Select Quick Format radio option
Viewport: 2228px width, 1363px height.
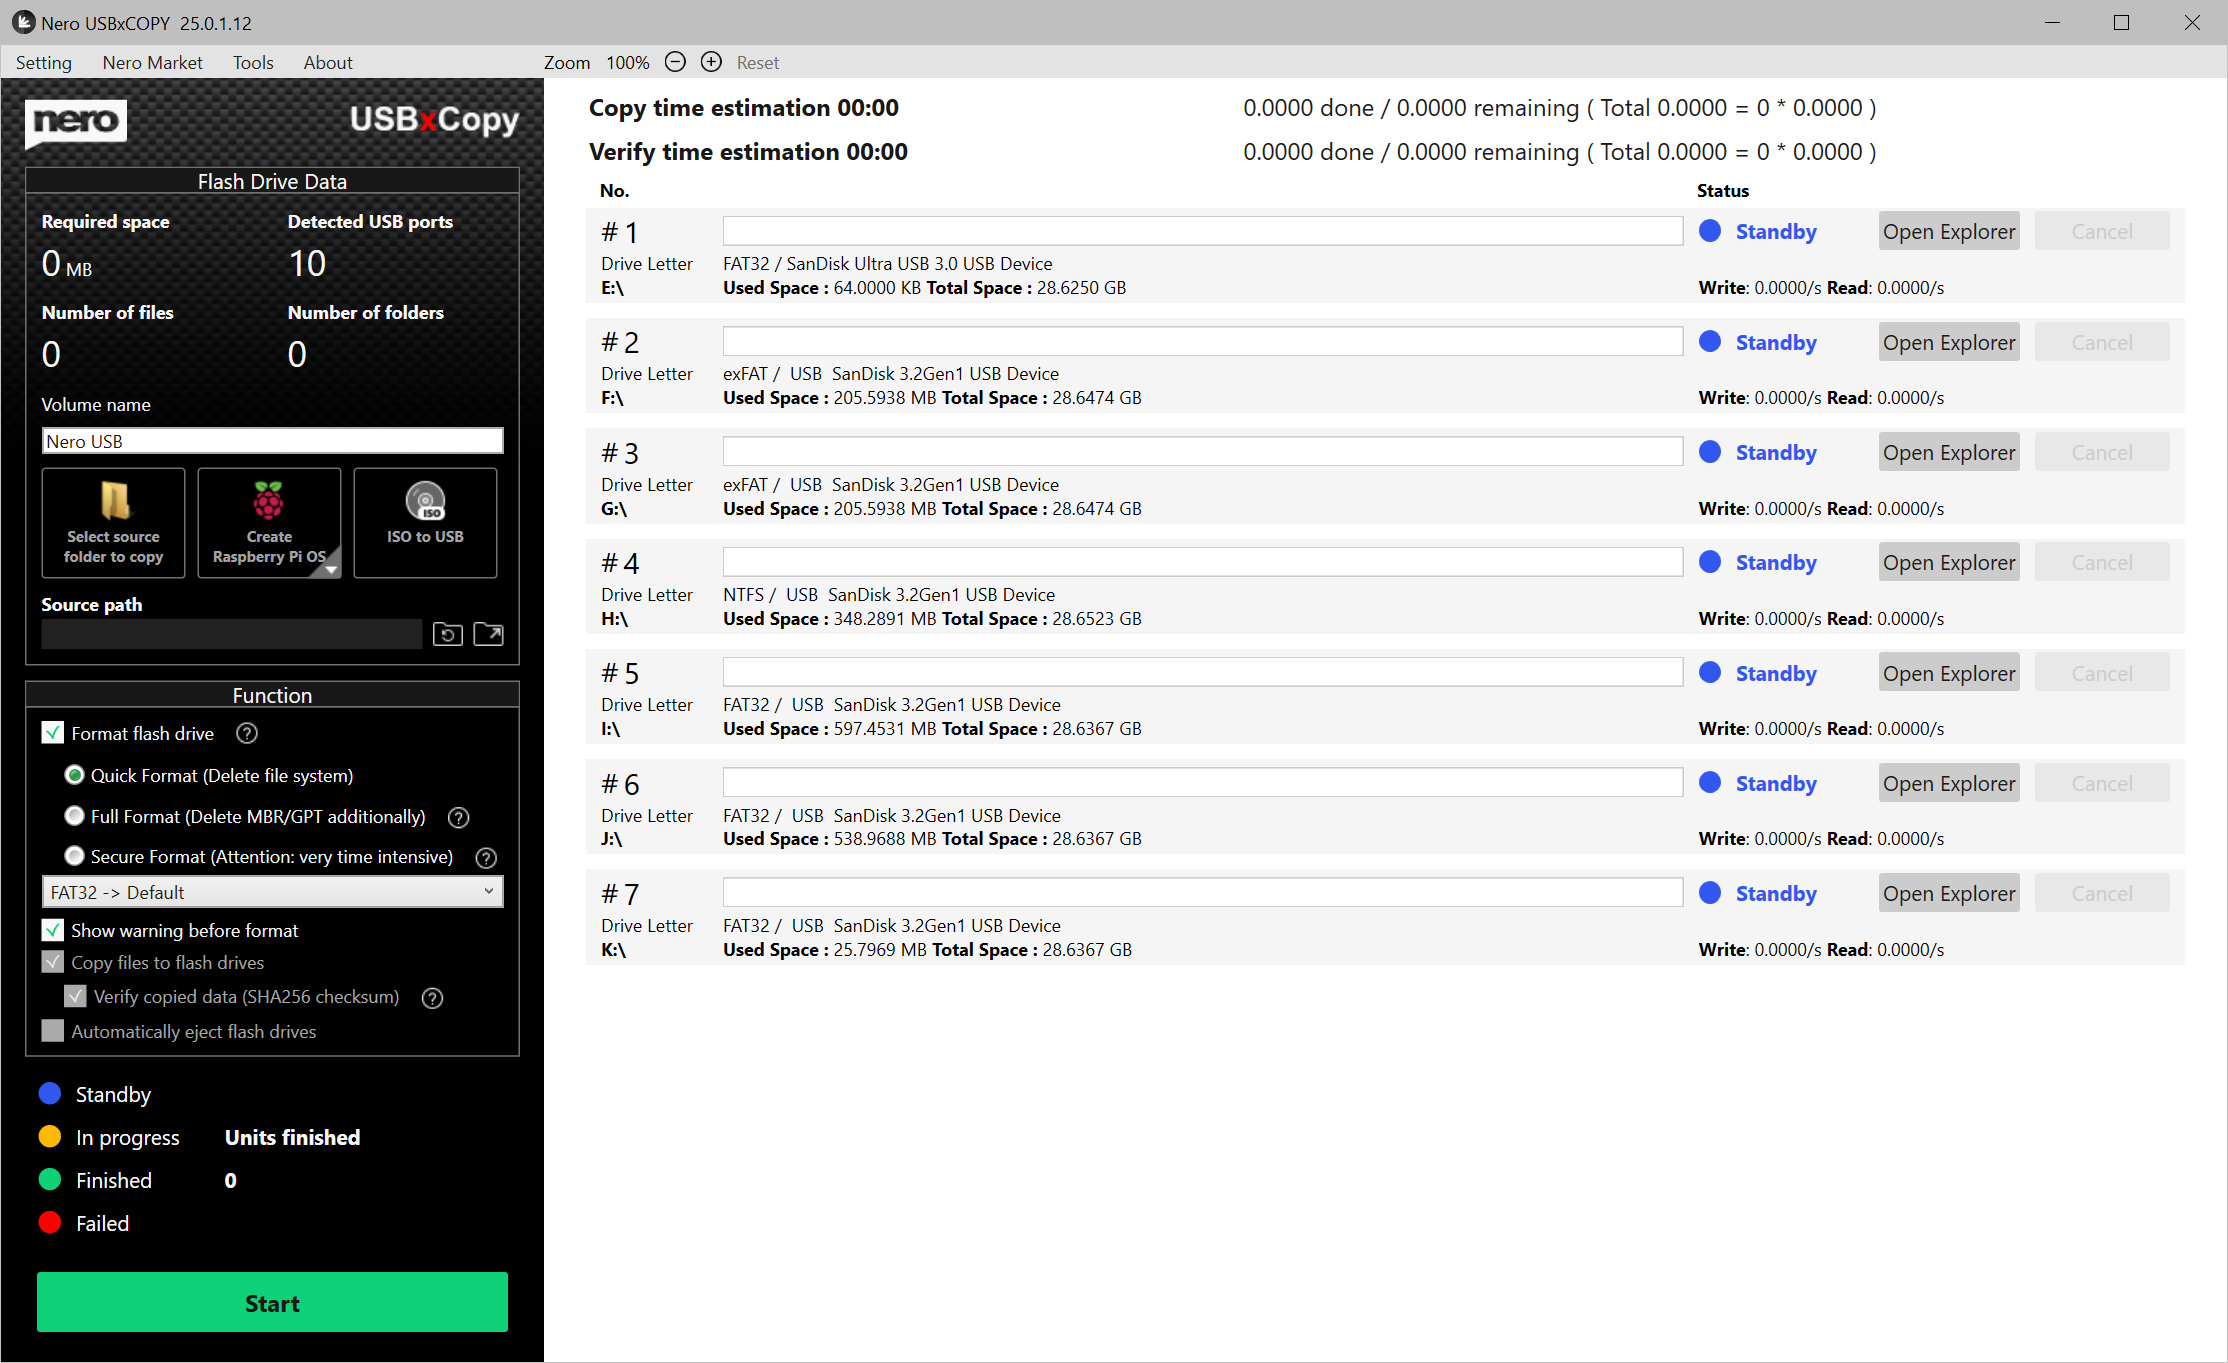(x=74, y=775)
